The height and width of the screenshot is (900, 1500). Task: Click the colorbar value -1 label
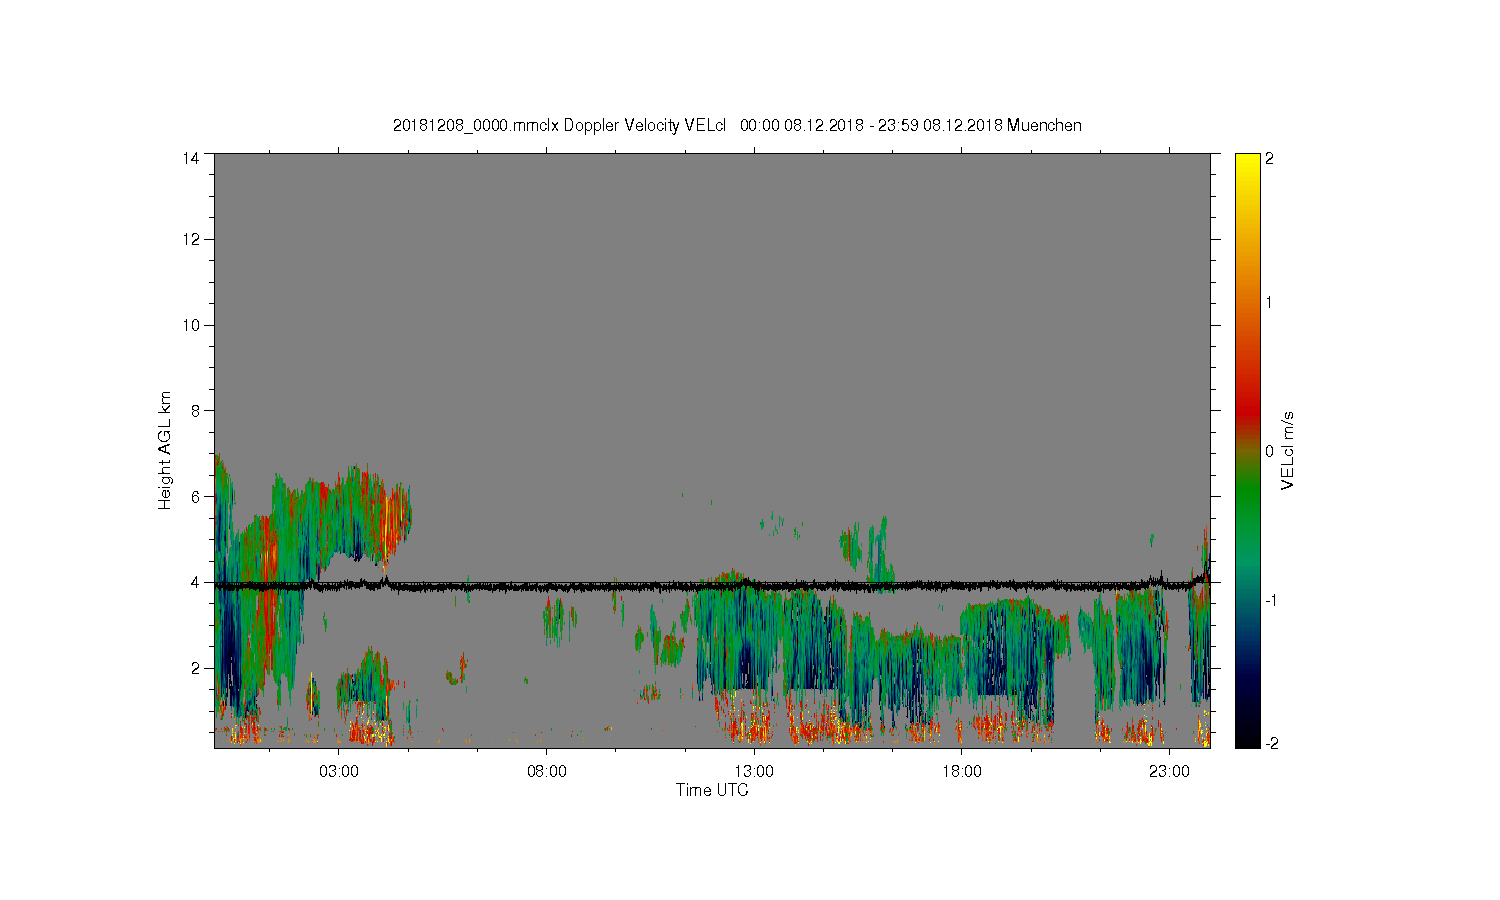[1271, 600]
